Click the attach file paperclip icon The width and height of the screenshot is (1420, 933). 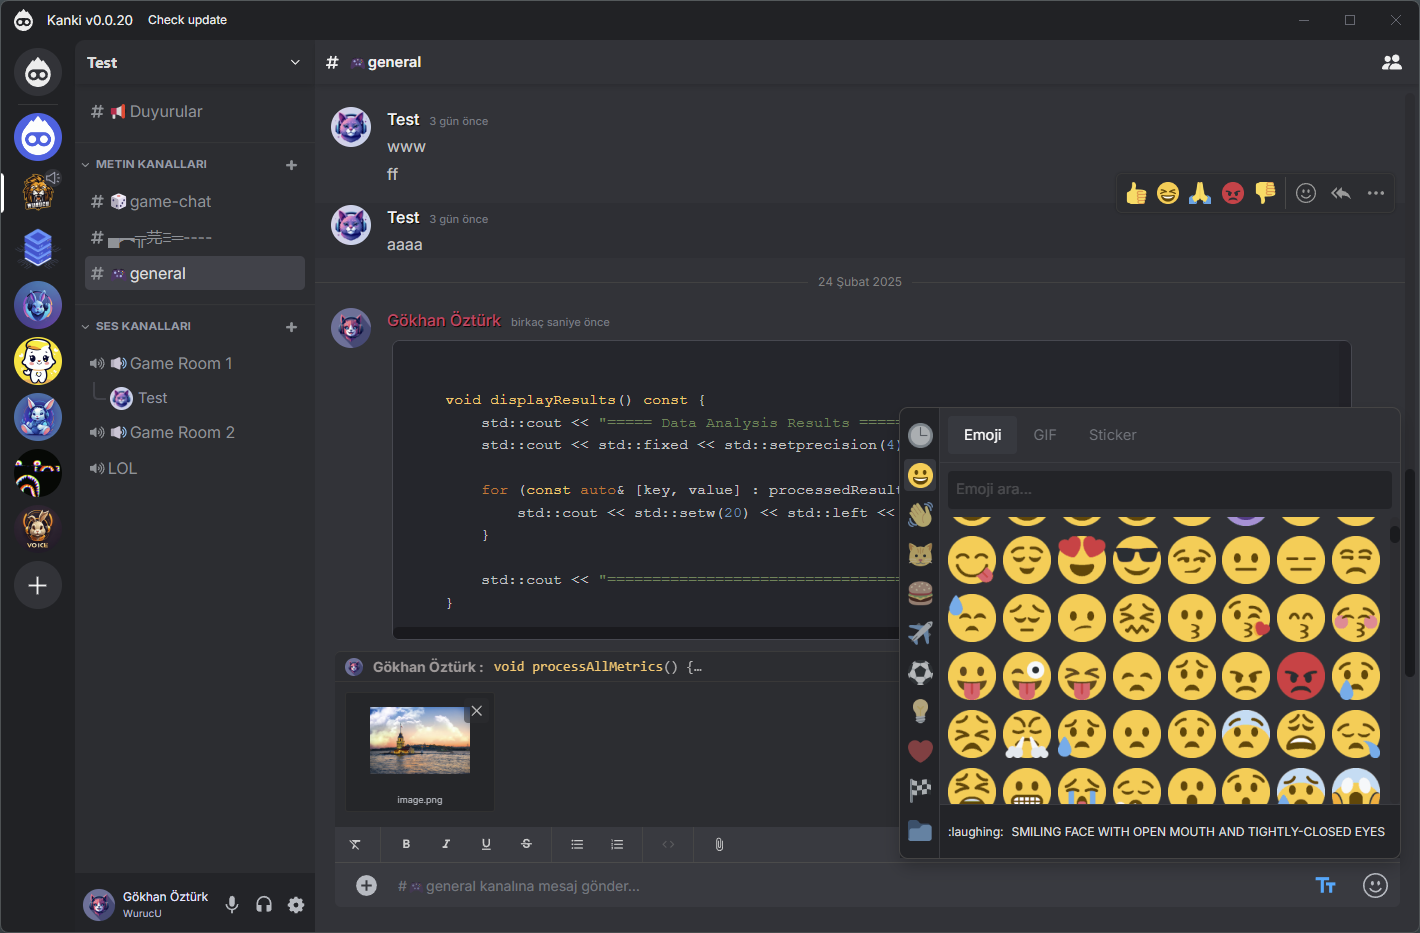(719, 845)
